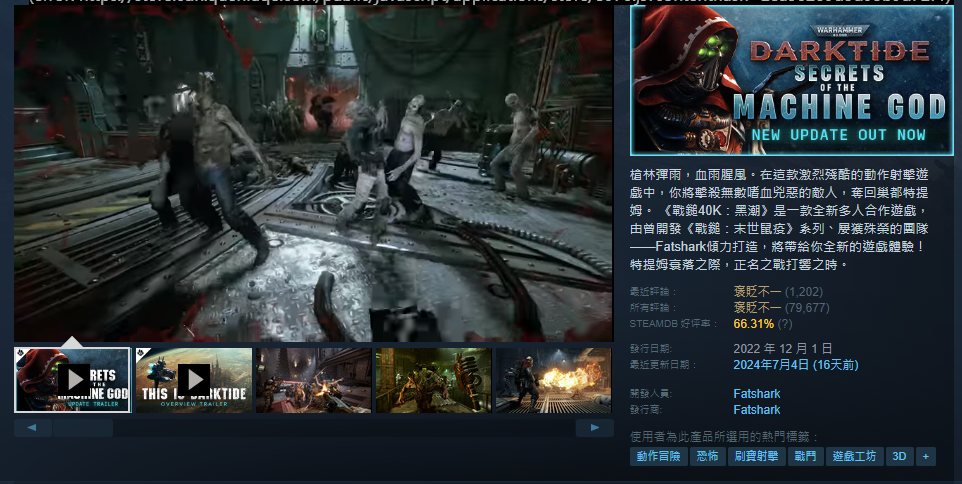Image resolution: width=962 pixels, height=484 pixels.
Task: Play the Secrets of the Machine God trailer
Action: (x=73, y=380)
